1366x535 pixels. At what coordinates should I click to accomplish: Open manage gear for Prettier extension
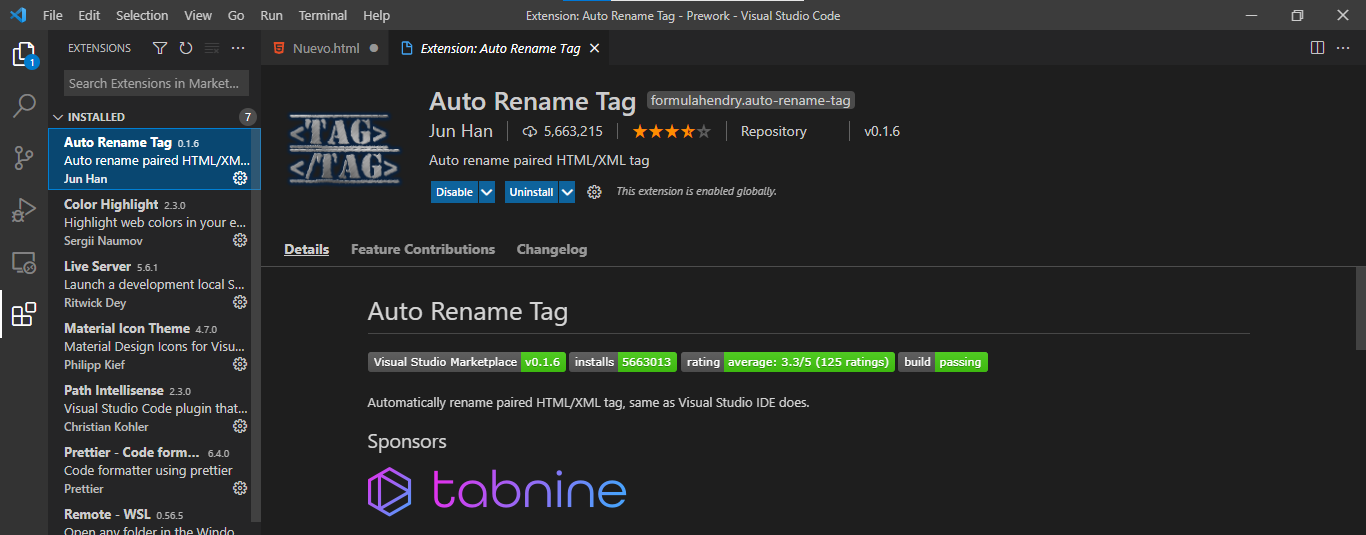pyautogui.click(x=240, y=488)
